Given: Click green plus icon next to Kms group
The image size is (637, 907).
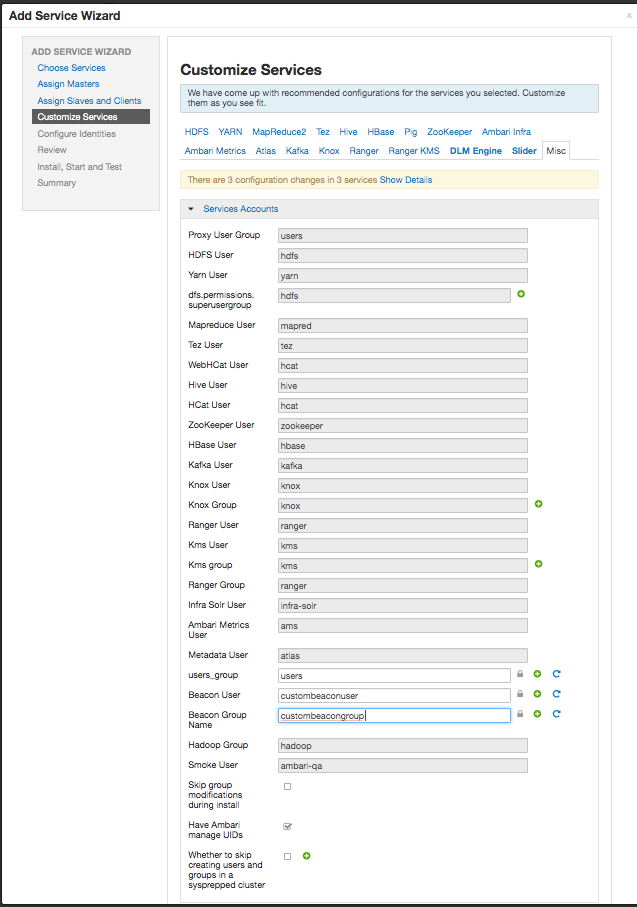Looking at the screenshot, I should tap(538, 564).
